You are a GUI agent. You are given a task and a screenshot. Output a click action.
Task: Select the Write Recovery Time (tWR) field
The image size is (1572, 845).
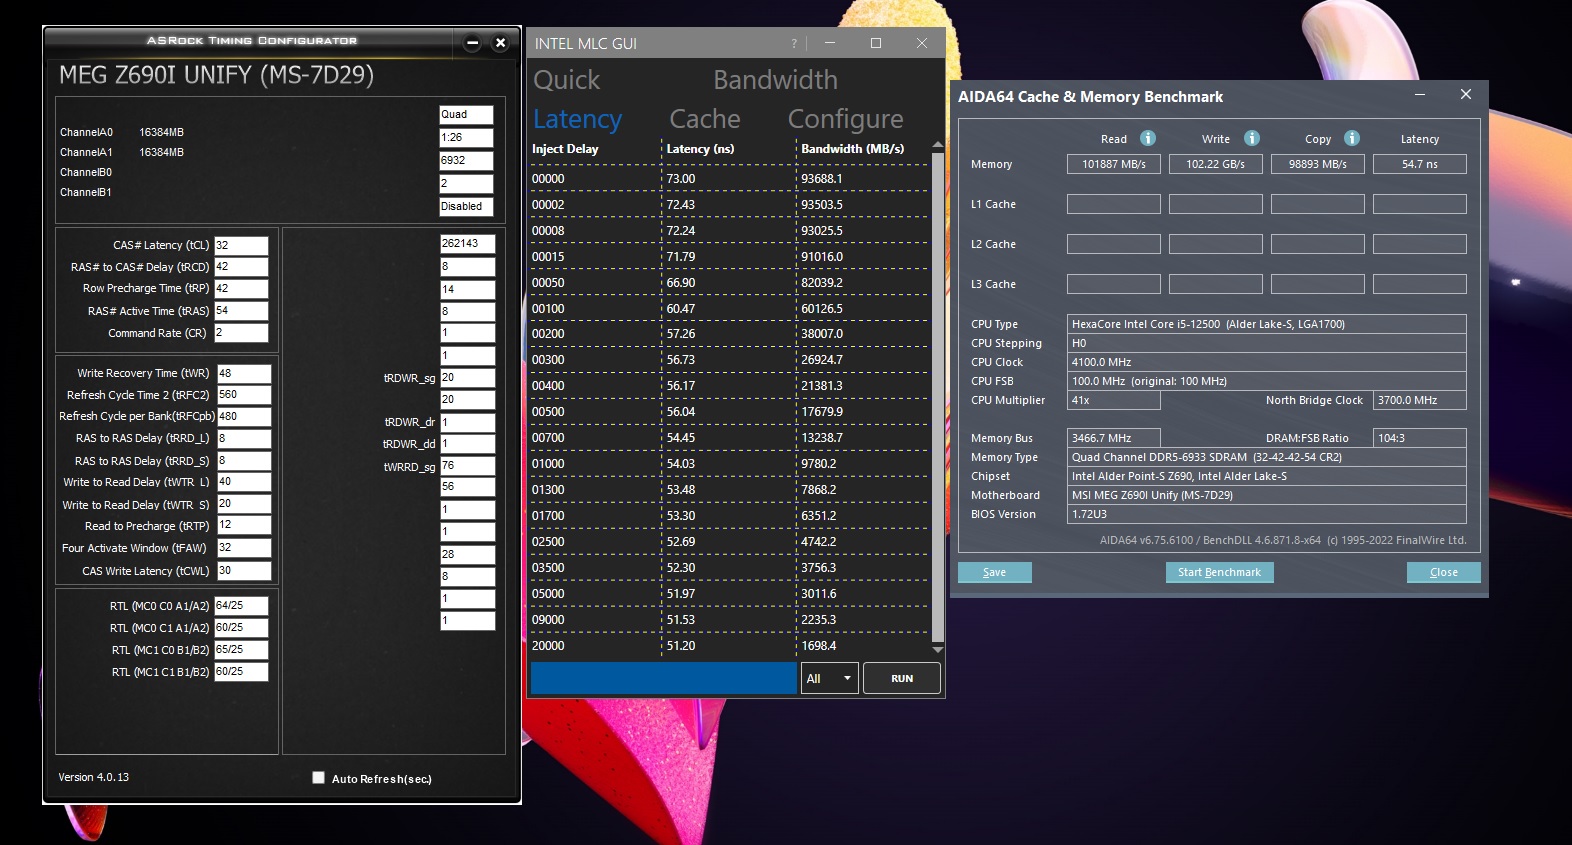tap(244, 373)
